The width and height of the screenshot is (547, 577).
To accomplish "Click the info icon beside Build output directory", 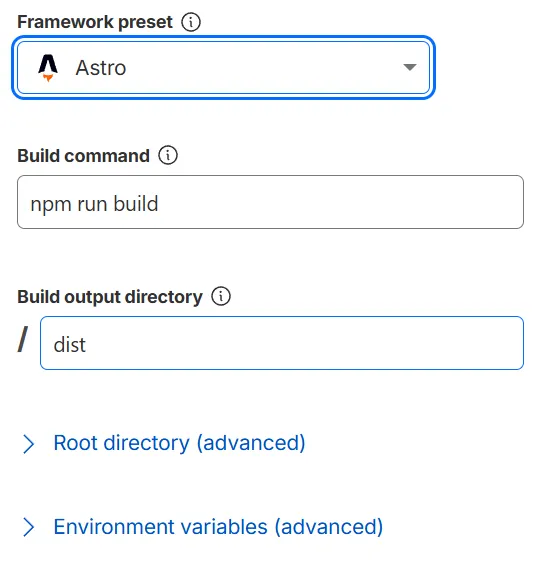I will coord(221,296).
